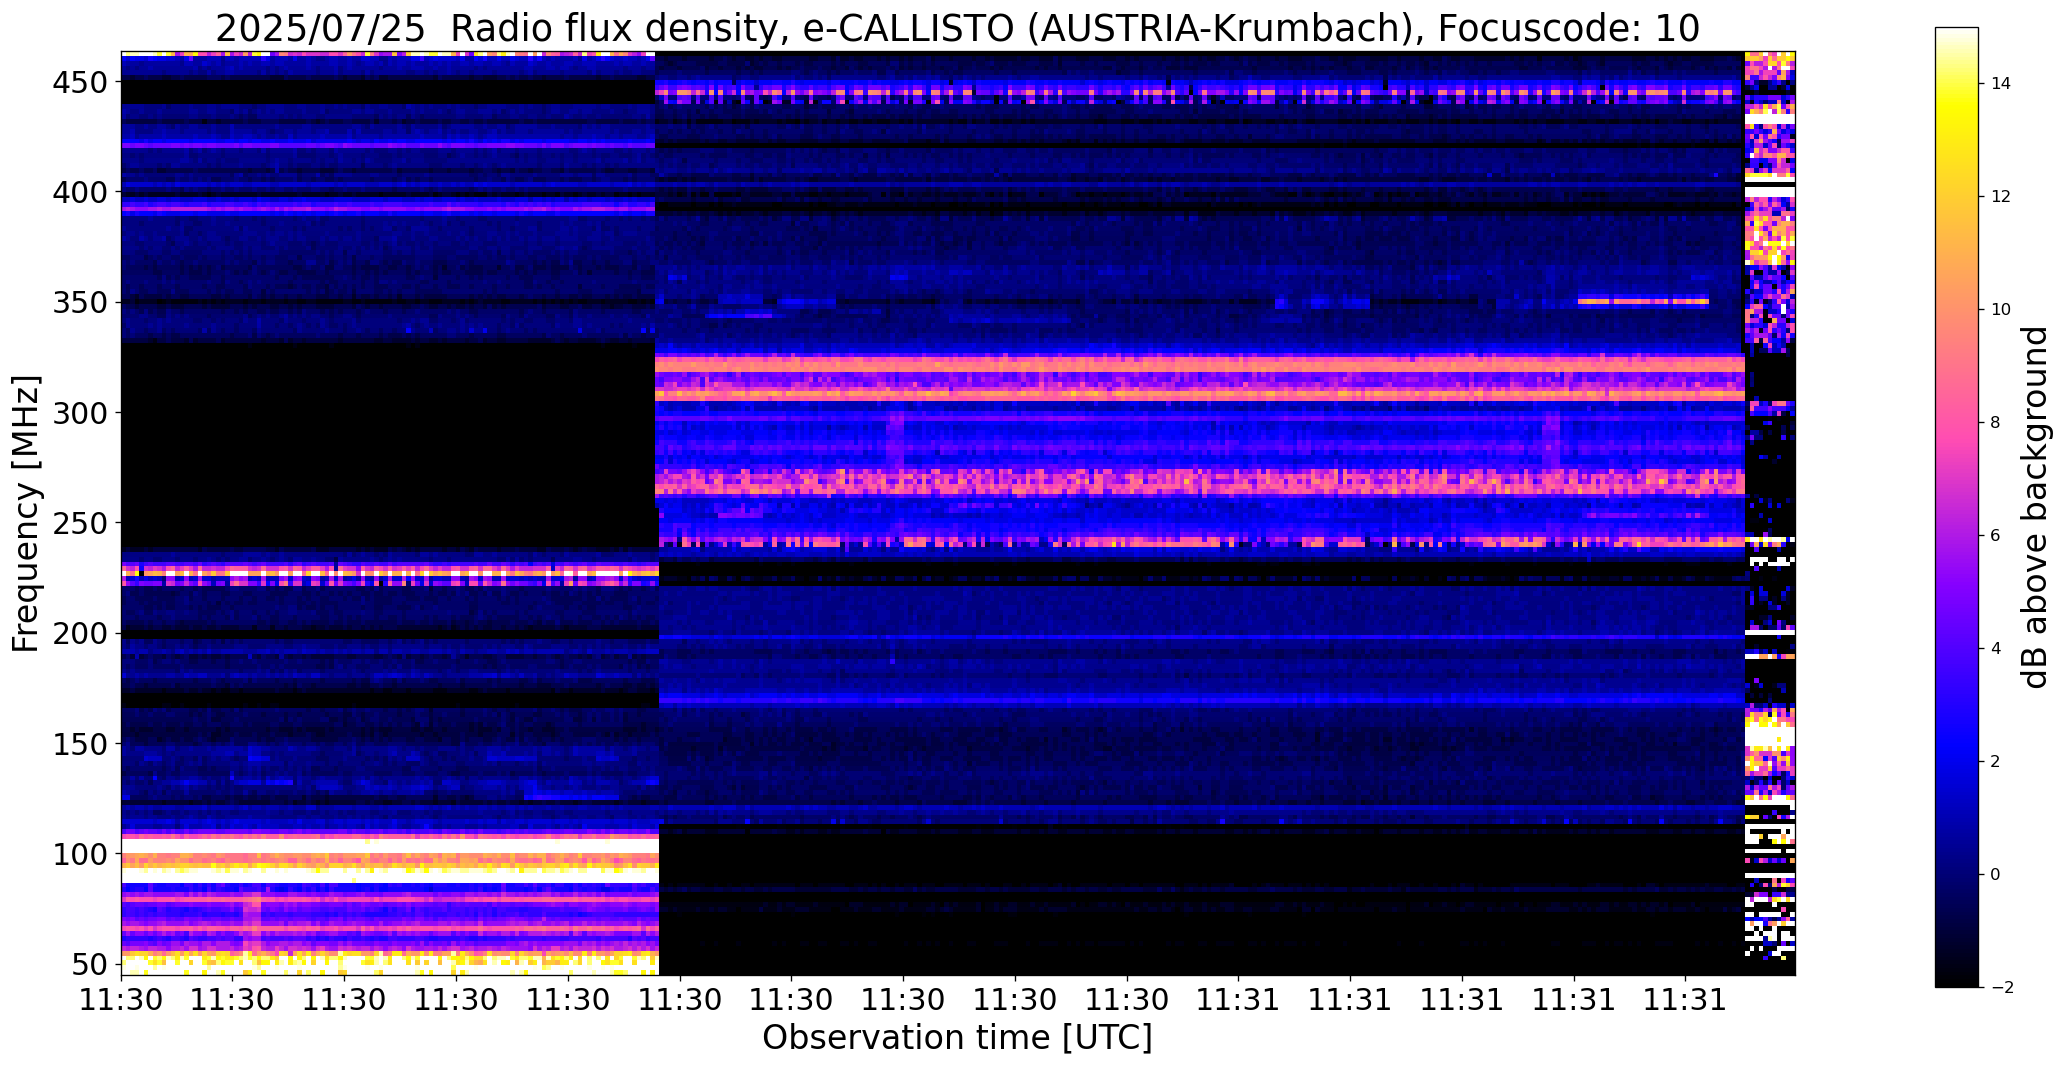Image resolution: width=2066 pixels, height=1067 pixels.
Task: Click the 200 frequency tick label
Action: [78, 633]
